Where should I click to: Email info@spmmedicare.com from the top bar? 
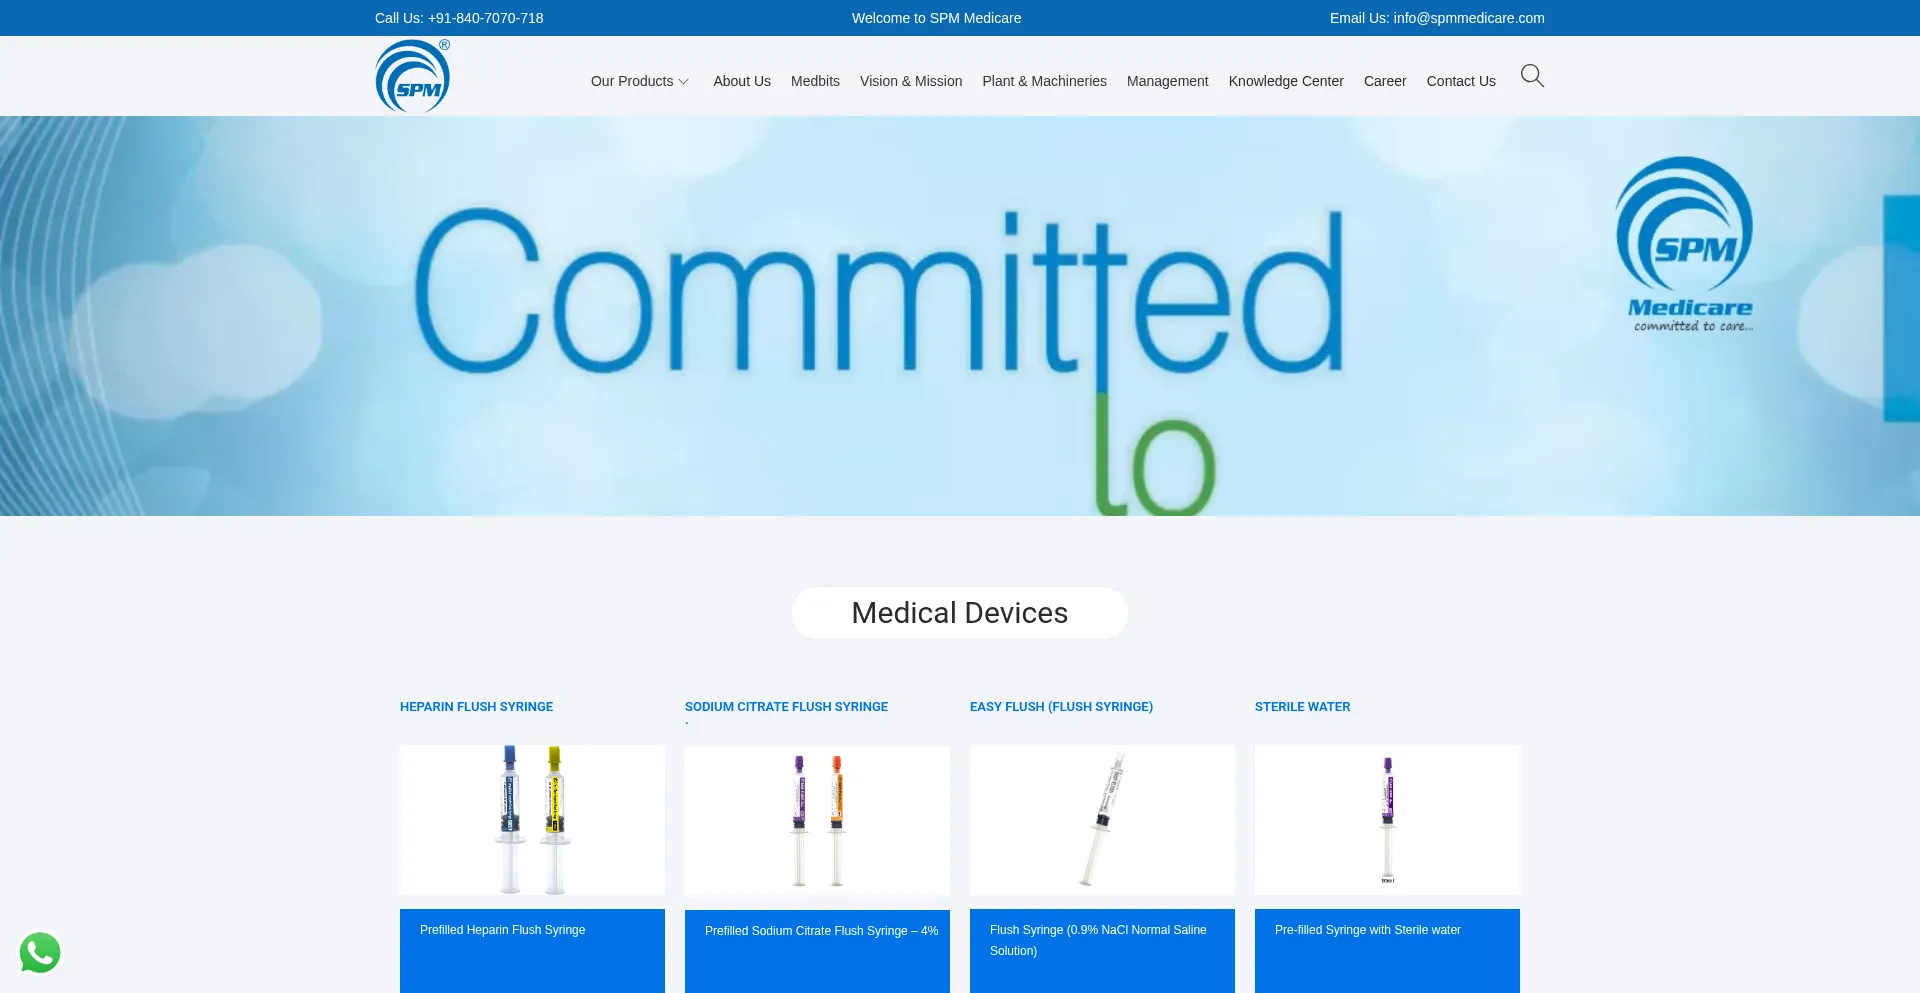tap(1469, 18)
